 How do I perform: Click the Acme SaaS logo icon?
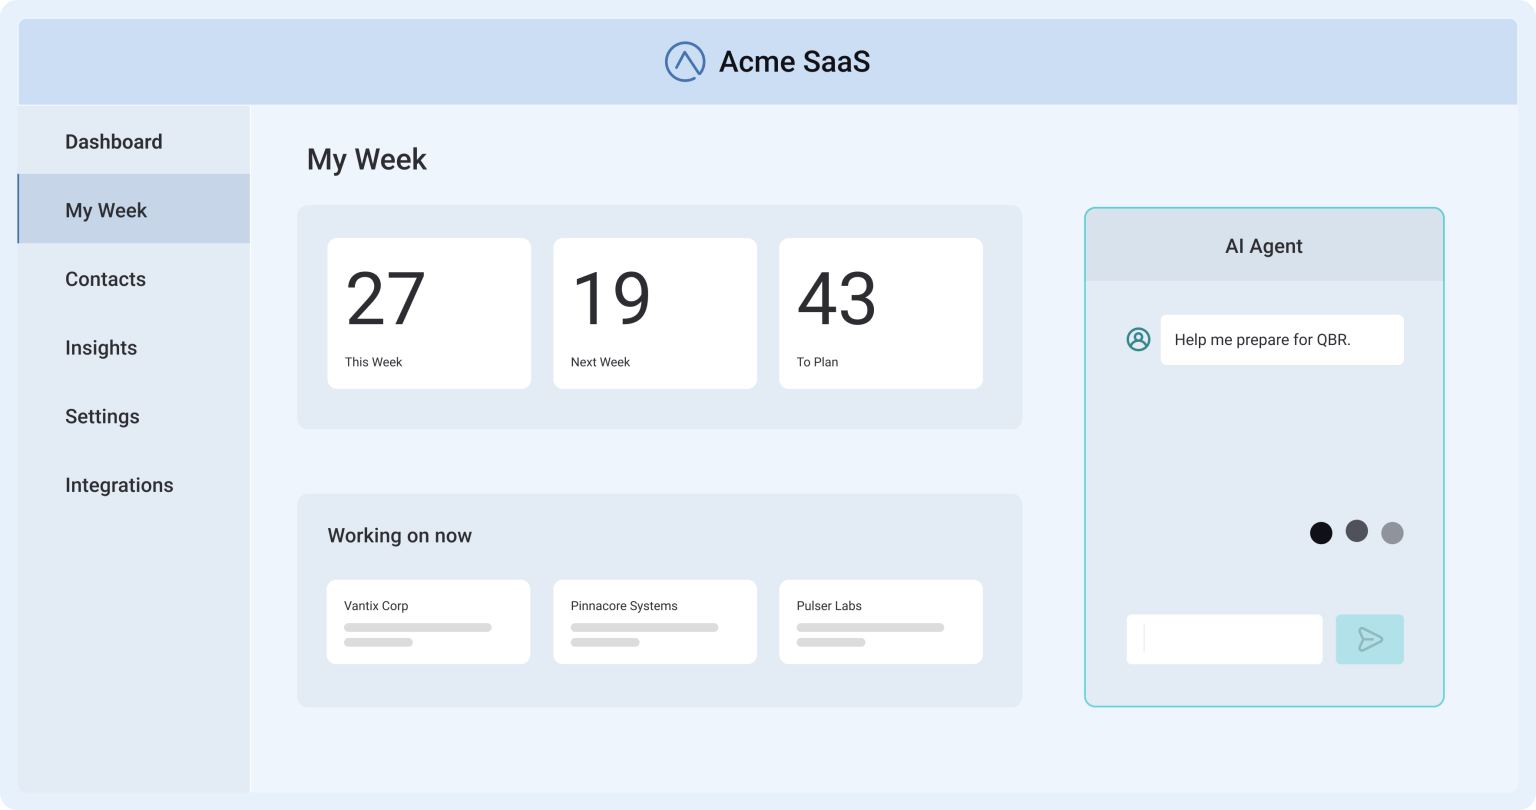pos(685,62)
